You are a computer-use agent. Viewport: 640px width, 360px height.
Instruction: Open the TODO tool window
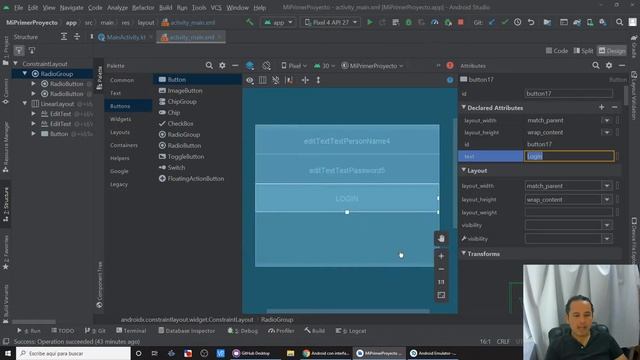coord(62,331)
